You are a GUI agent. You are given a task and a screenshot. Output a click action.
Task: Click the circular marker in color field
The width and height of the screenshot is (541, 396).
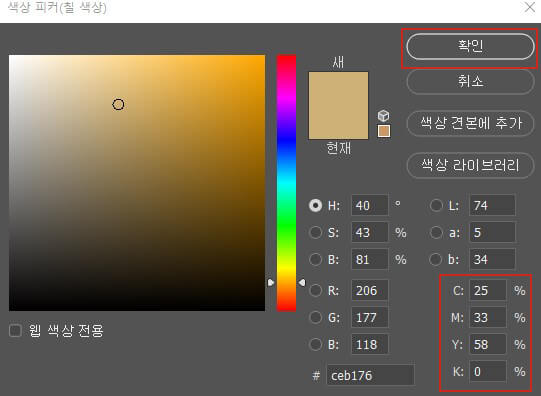pyautogui.click(x=118, y=104)
